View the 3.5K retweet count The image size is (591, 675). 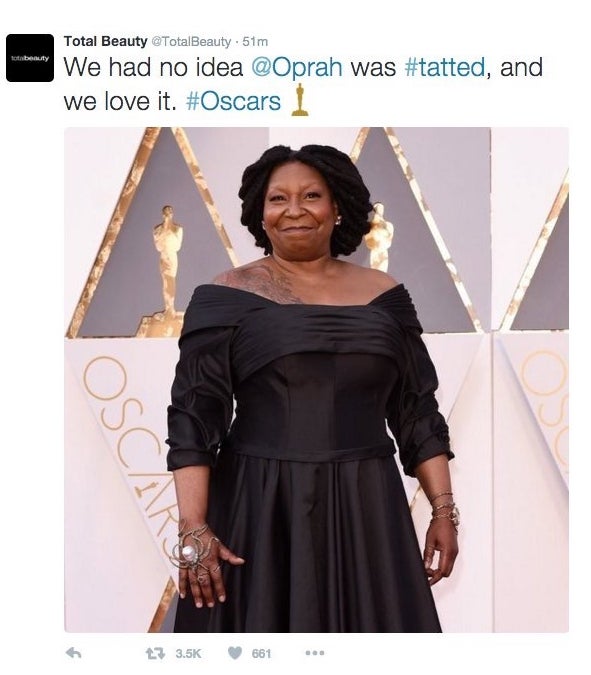click(x=188, y=653)
